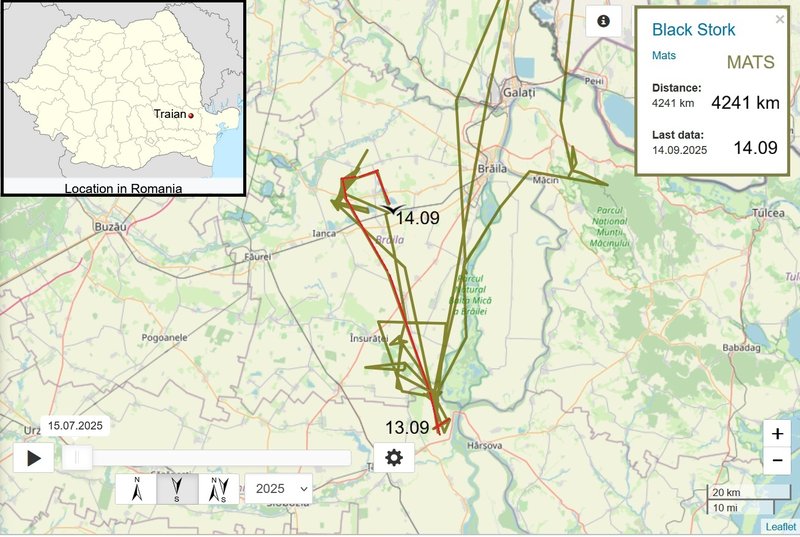
Task: Click the 15.07.2025 date tooltip
Action: tap(76, 426)
